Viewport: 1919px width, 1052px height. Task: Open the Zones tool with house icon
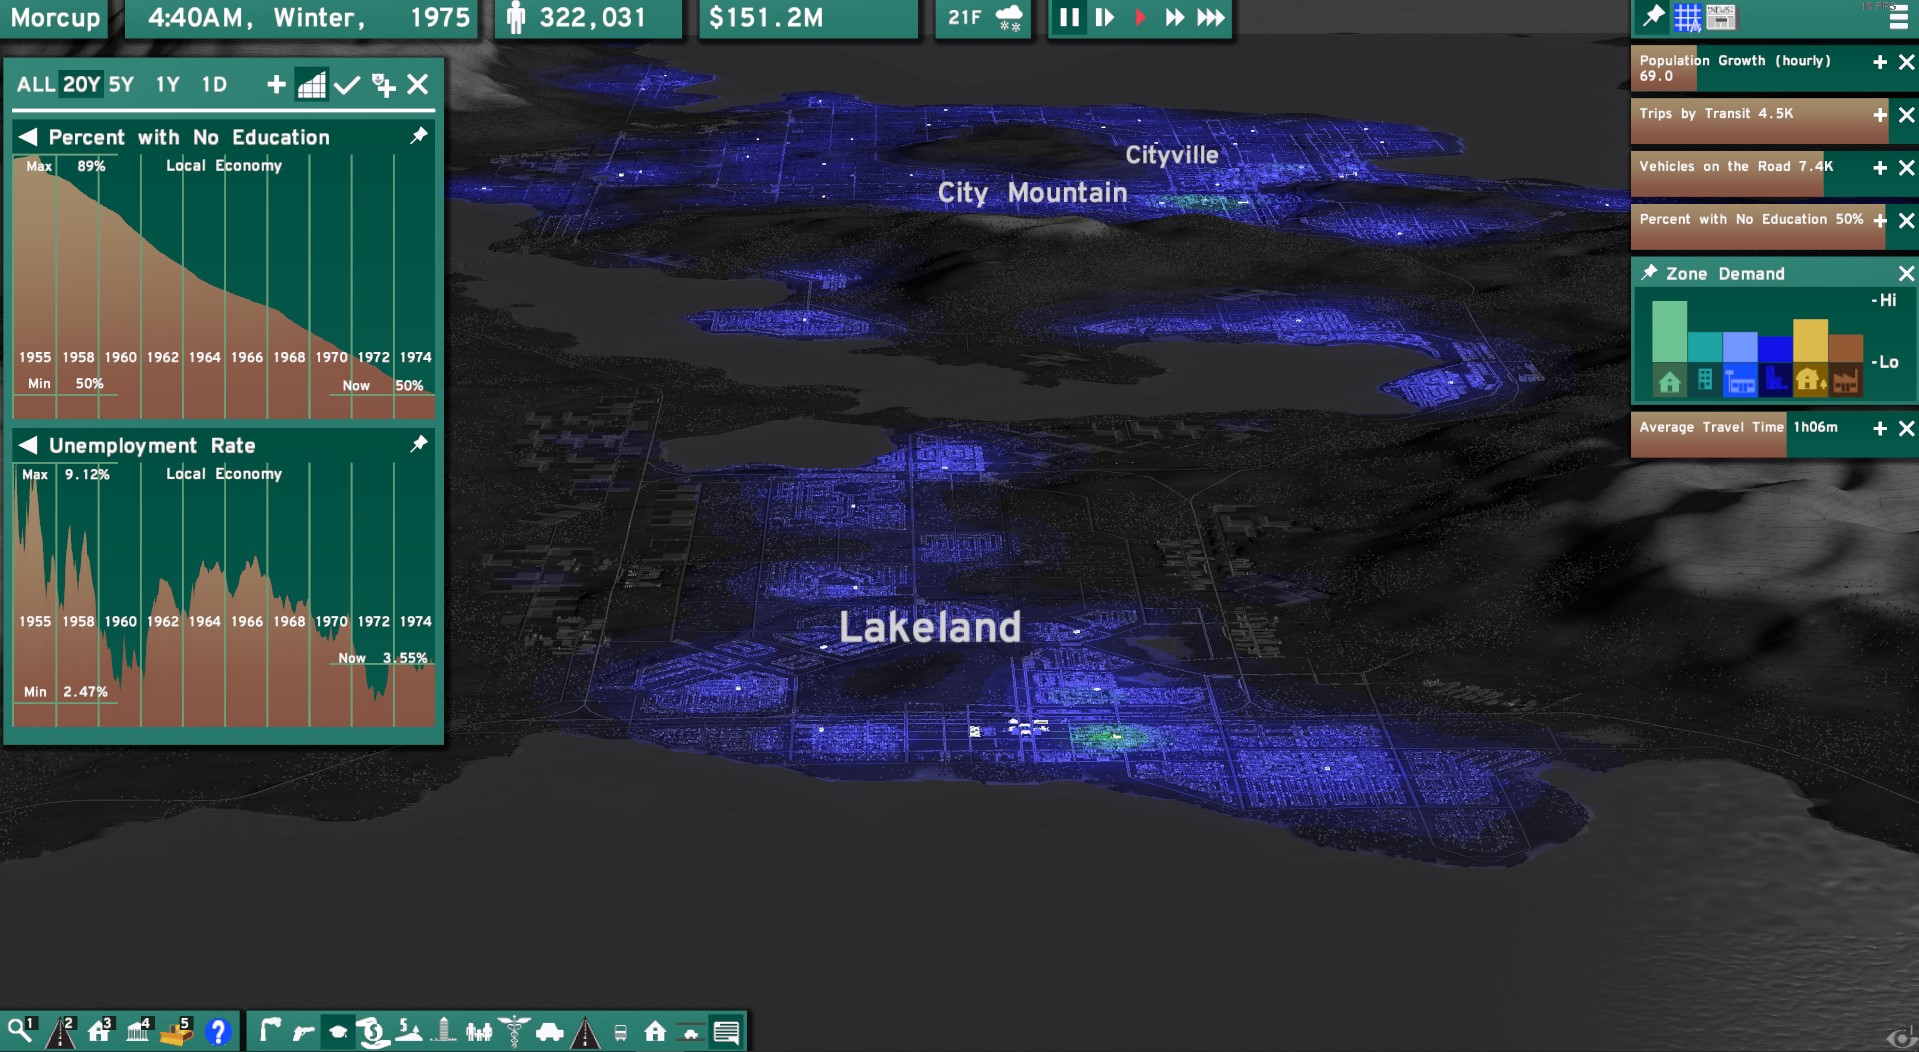pyautogui.click(x=100, y=1030)
